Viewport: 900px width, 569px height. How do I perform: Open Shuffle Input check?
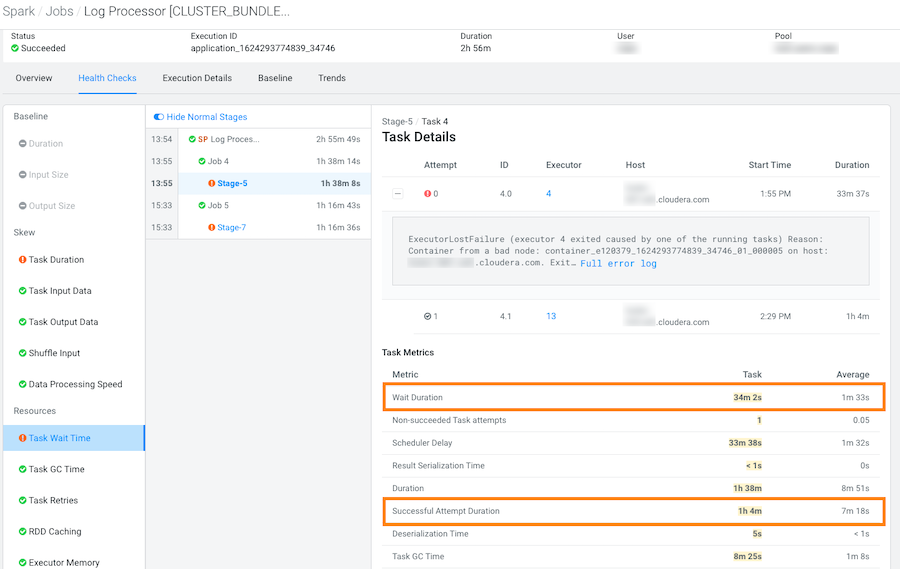(x=54, y=353)
